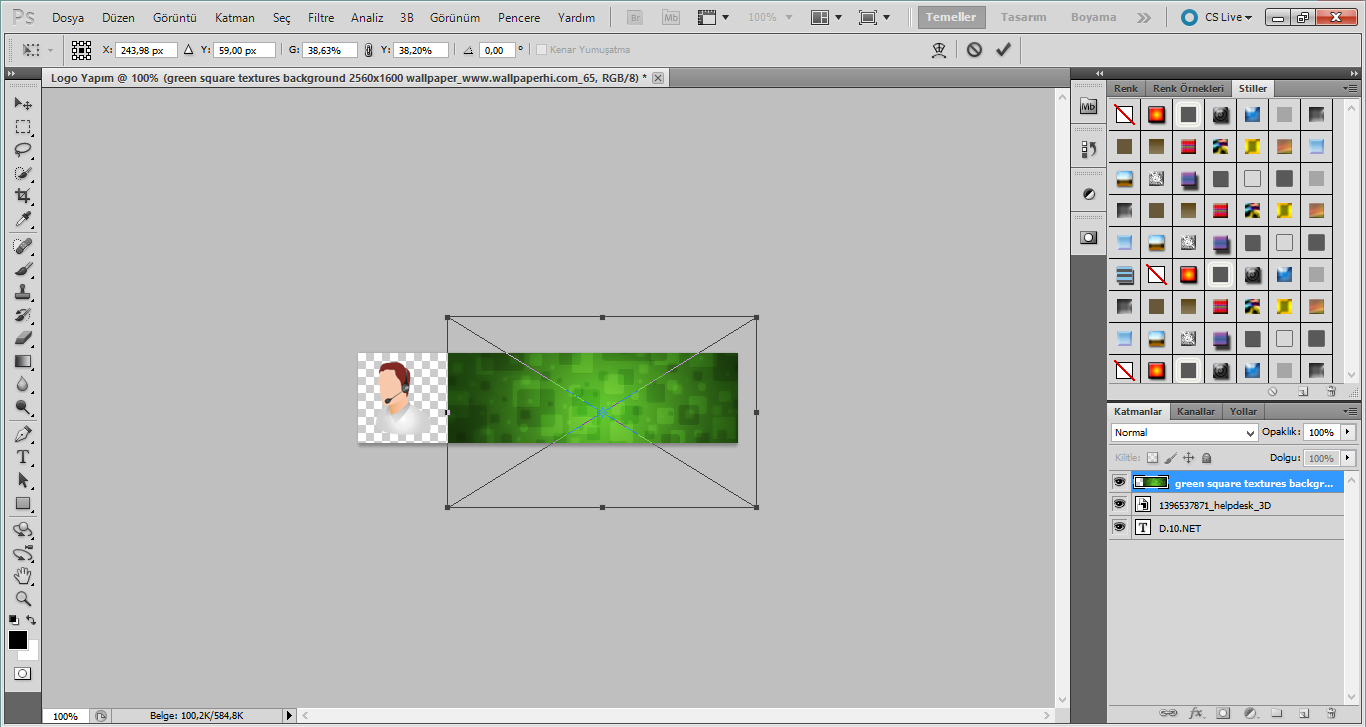Select the Gradient tool
Viewport: 1366px width, 727px height.
point(23,361)
